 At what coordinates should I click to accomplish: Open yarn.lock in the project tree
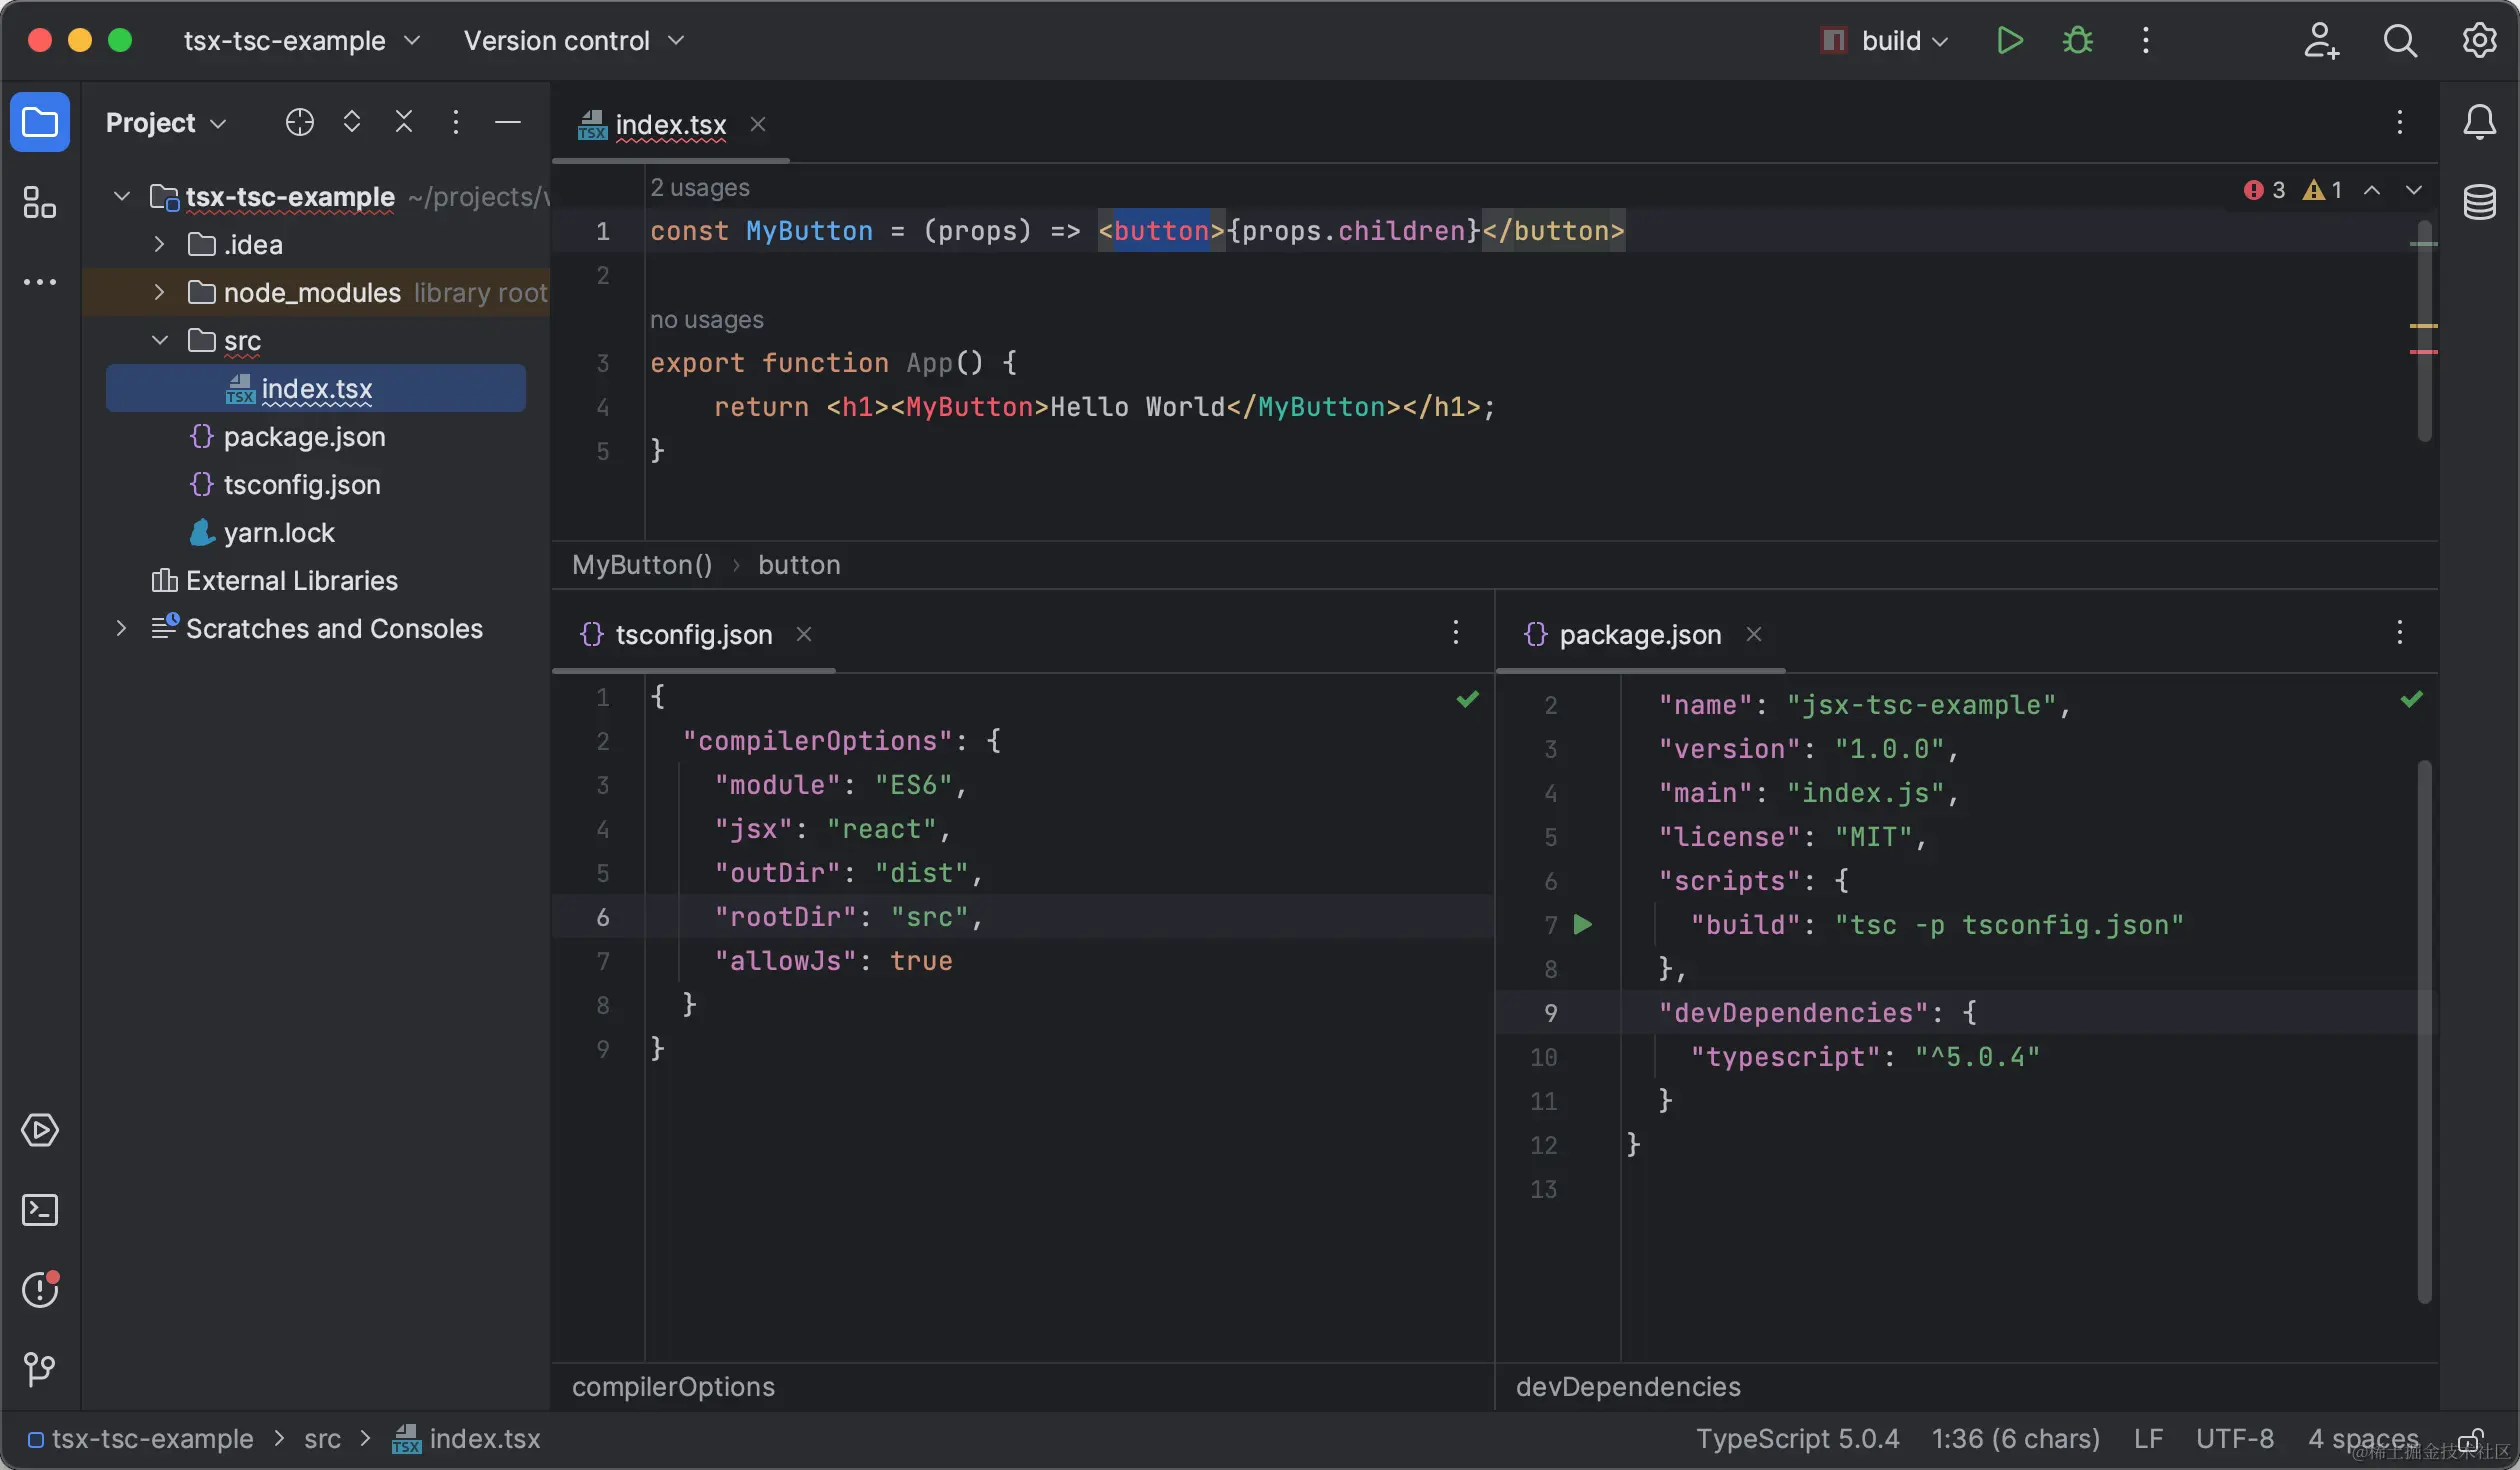click(x=278, y=533)
